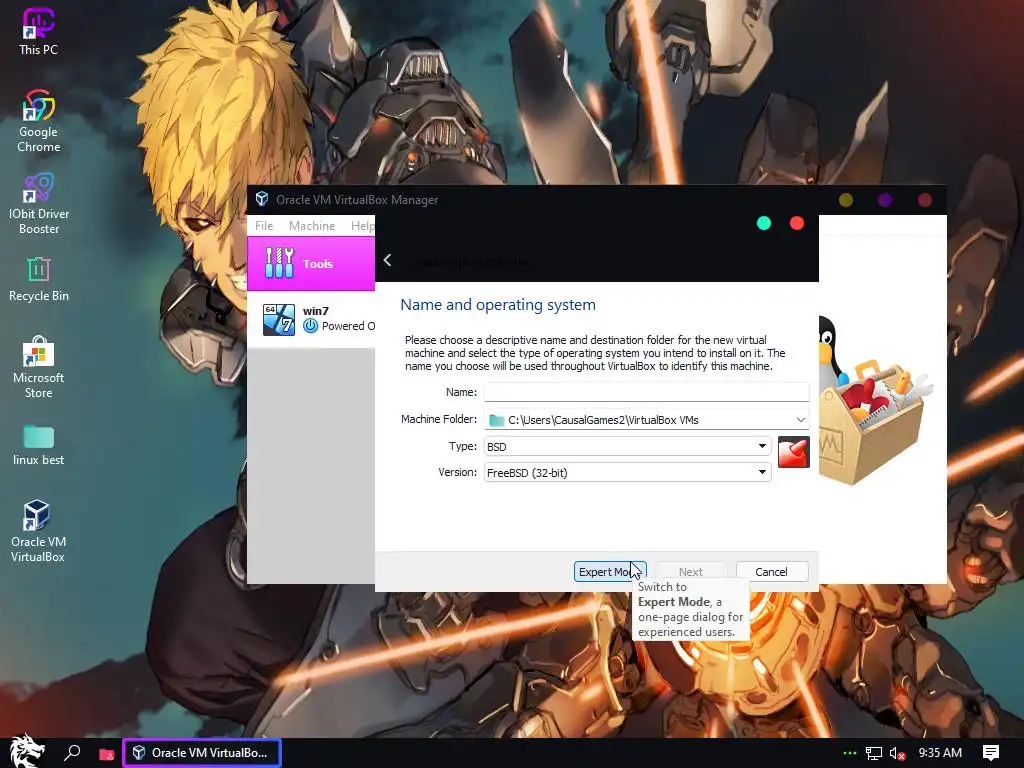The height and width of the screenshot is (768, 1024).
Task: Open the Help menu
Action: pyautogui.click(x=362, y=225)
